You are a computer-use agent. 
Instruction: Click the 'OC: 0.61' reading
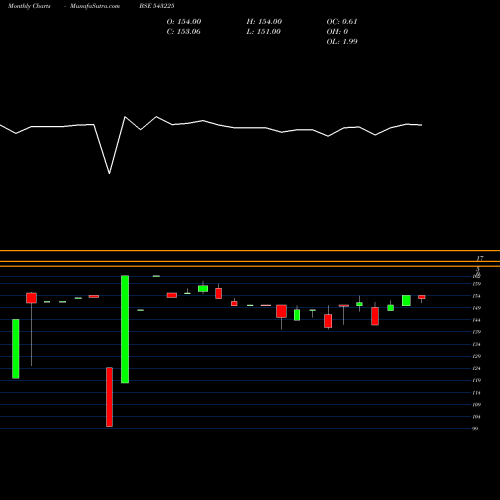tap(342, 22)
